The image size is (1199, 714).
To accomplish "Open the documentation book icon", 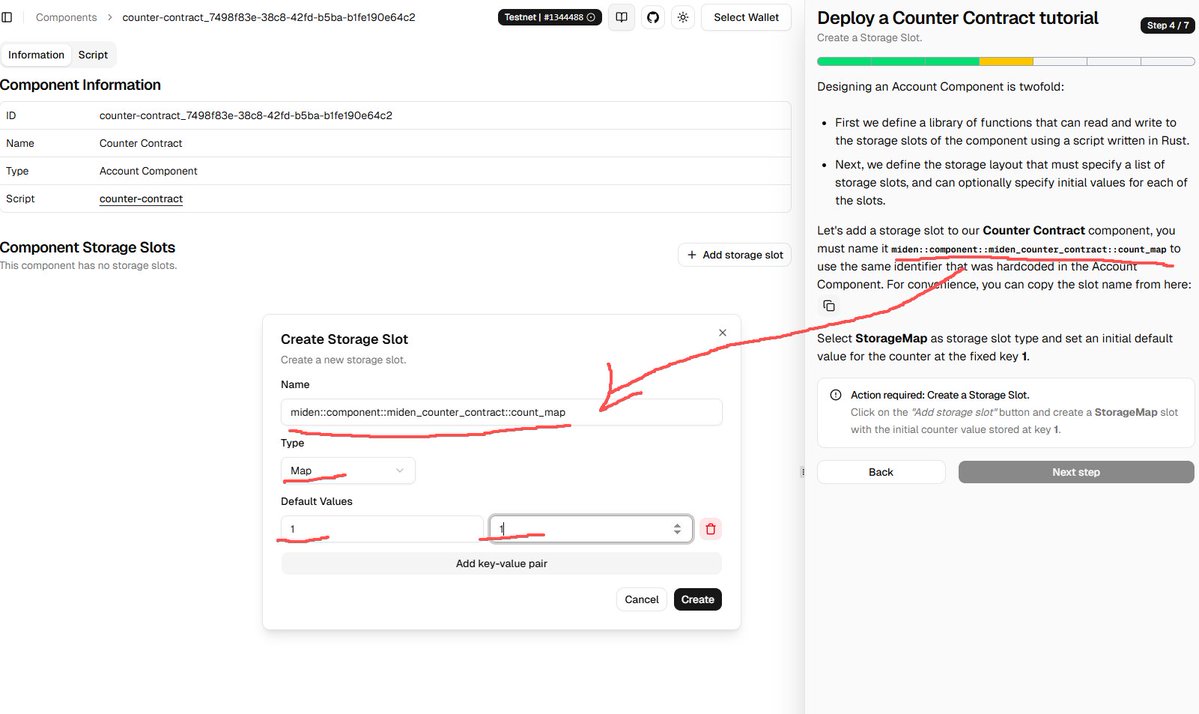I will (622, 17).
